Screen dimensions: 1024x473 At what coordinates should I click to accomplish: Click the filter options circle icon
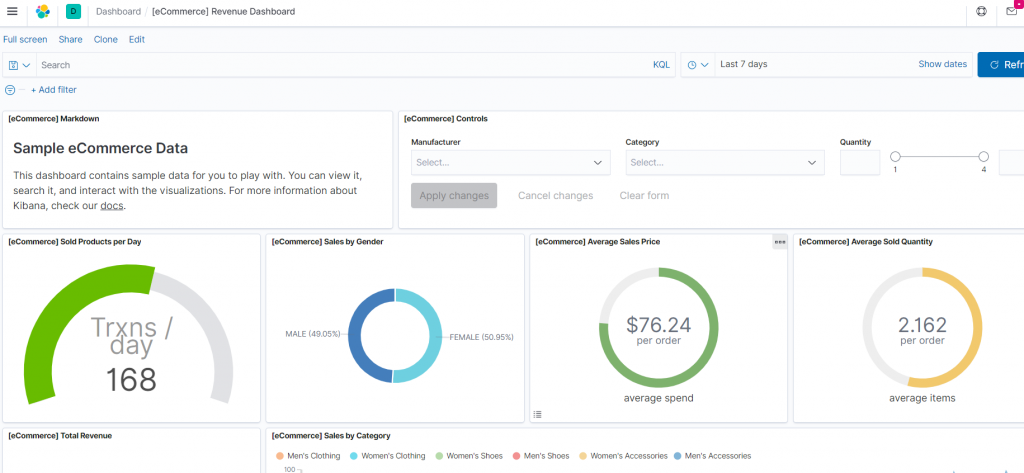(10, 90)
